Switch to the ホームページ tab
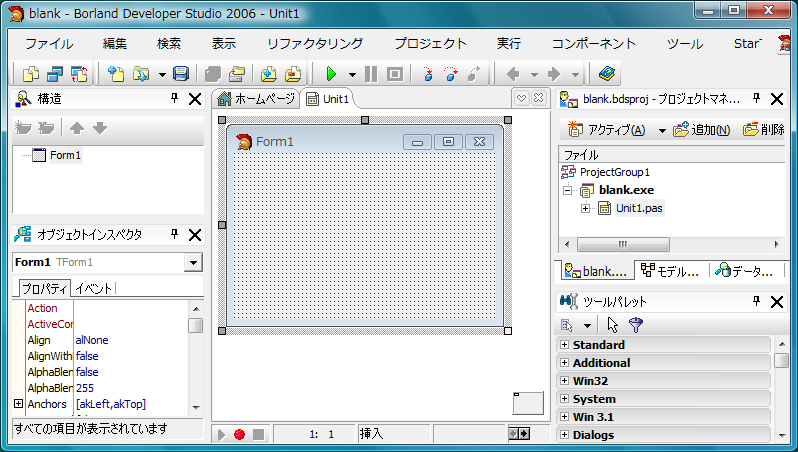This screenshot has width=798, height=452. click(256, 99)
